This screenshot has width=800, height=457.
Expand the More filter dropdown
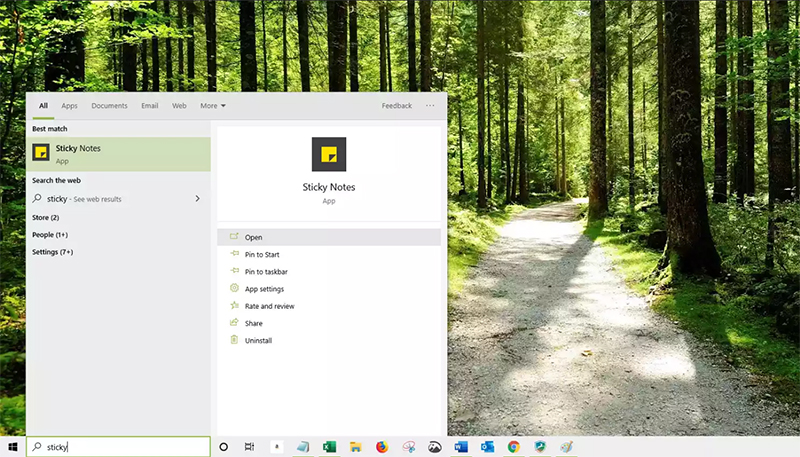pos(212,105)
